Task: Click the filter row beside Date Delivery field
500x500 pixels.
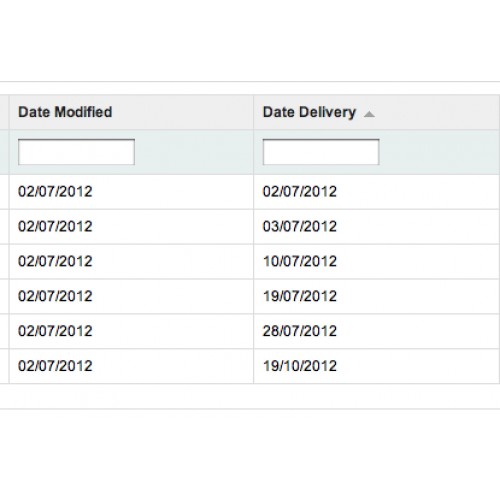Action: point(439,152)
